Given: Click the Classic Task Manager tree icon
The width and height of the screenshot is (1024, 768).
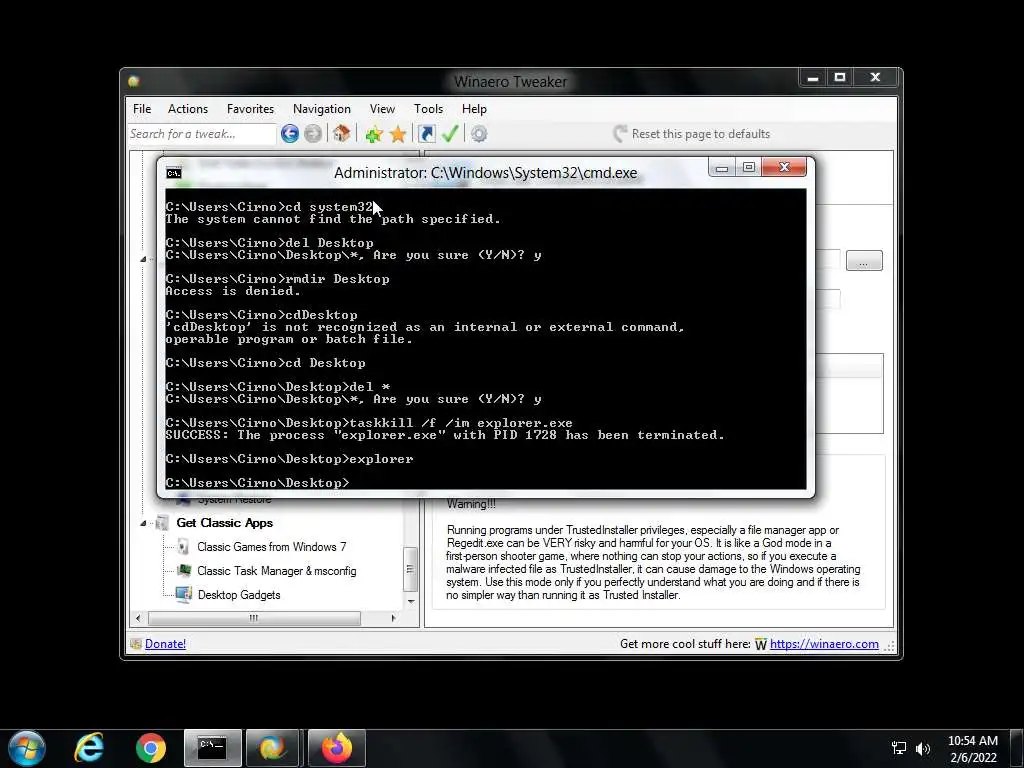Looking at the screenshot, I should point(184,571).
